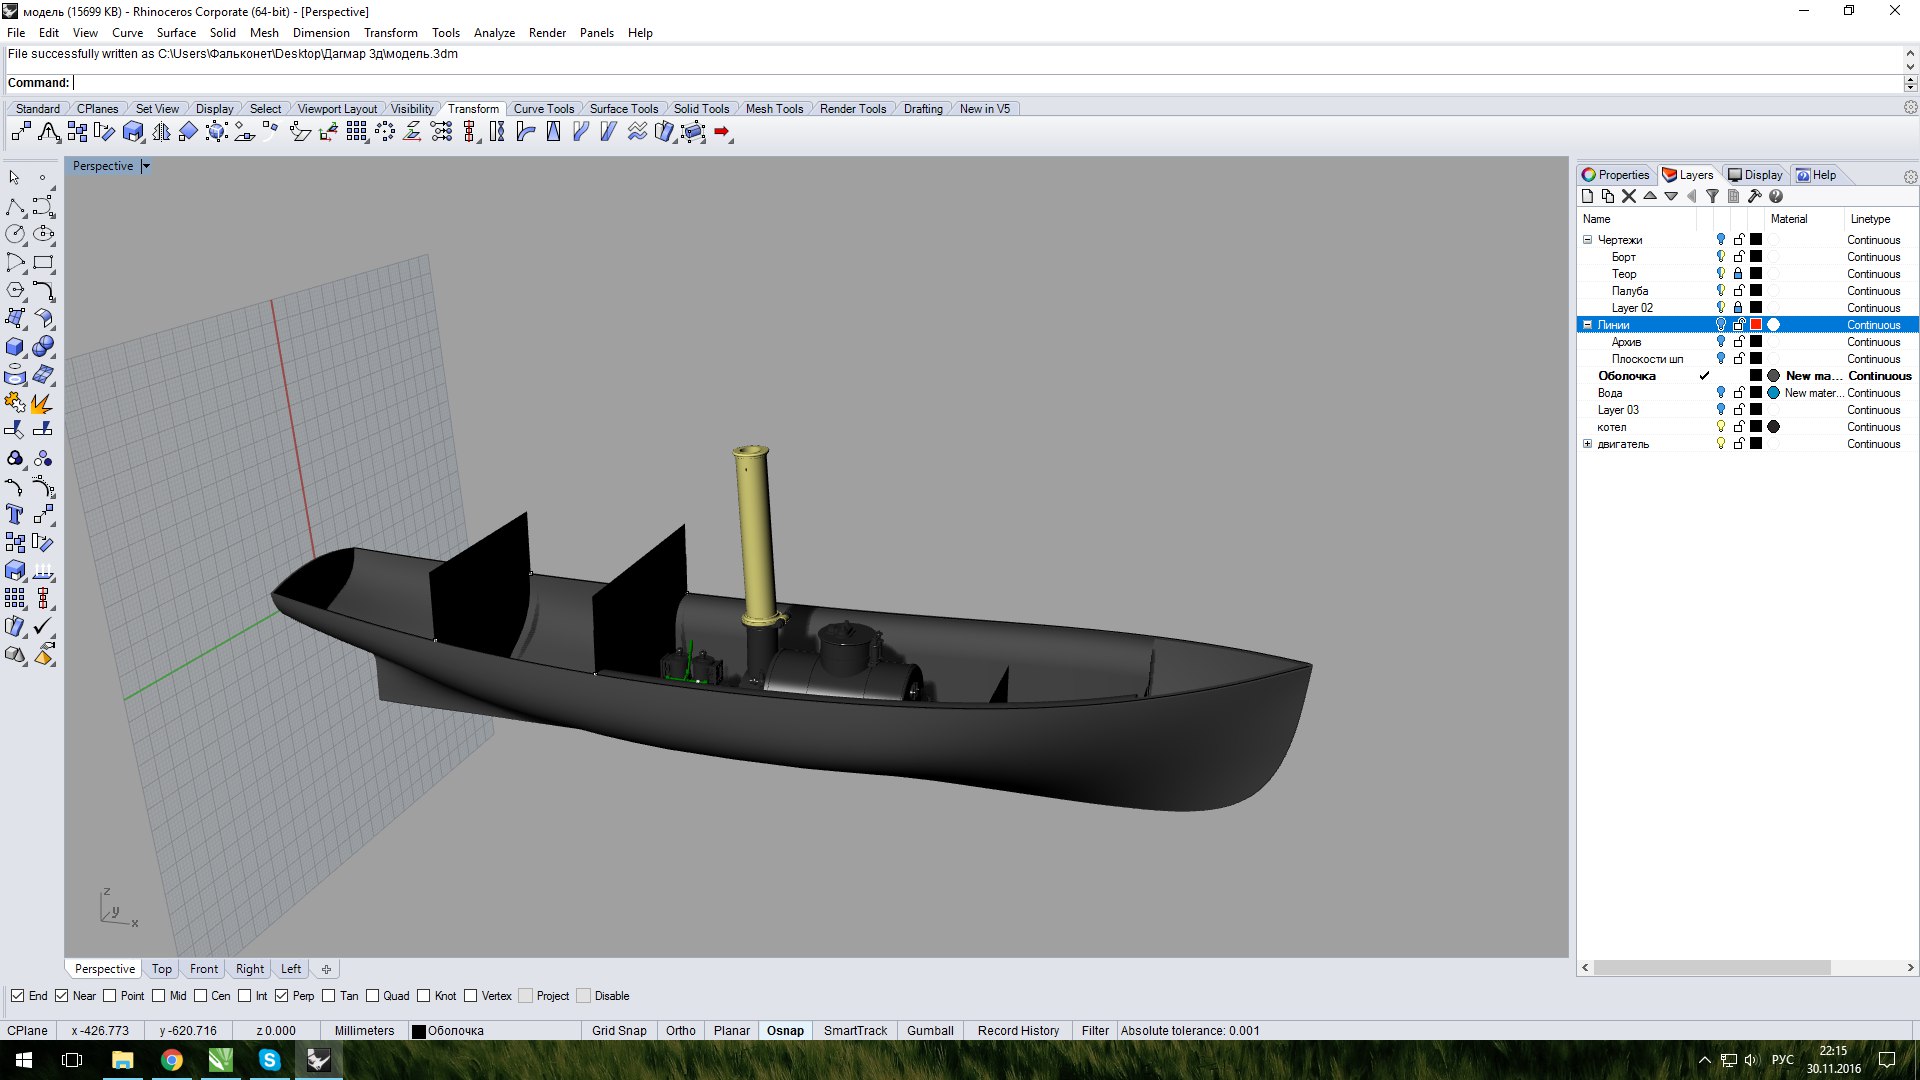Toggle Grid Snap in the status bar
The image size is (1920, 1080).
tap(619, 1031)
